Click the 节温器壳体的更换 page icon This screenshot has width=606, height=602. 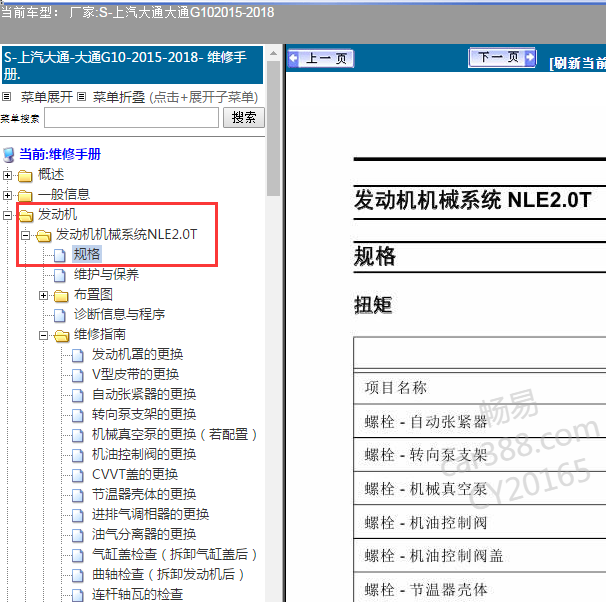click(78, 495)
